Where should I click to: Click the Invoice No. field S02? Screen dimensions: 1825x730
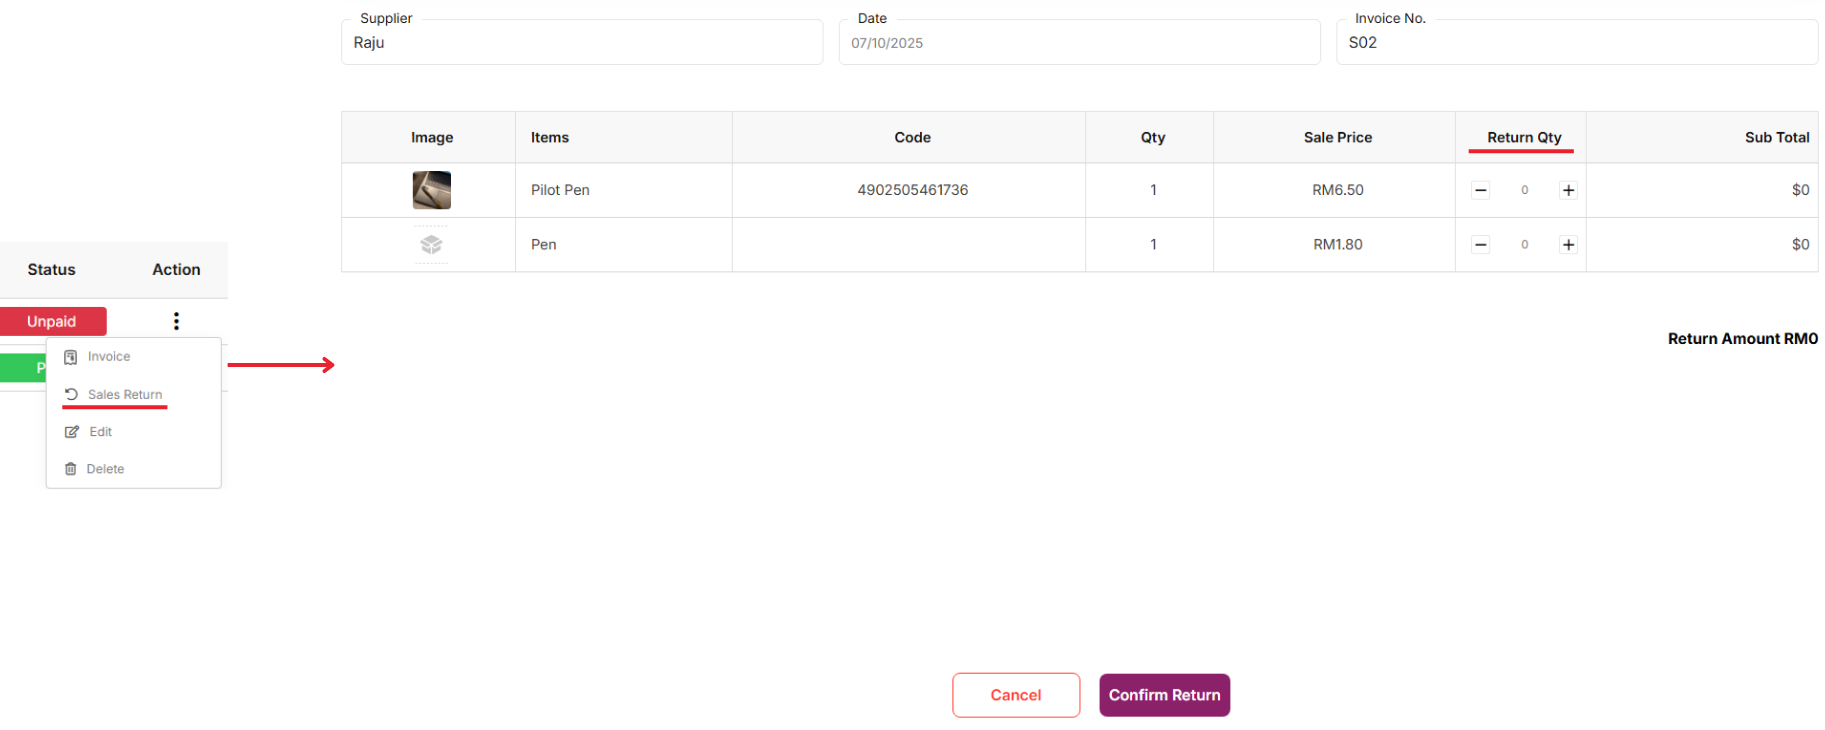1576,43
